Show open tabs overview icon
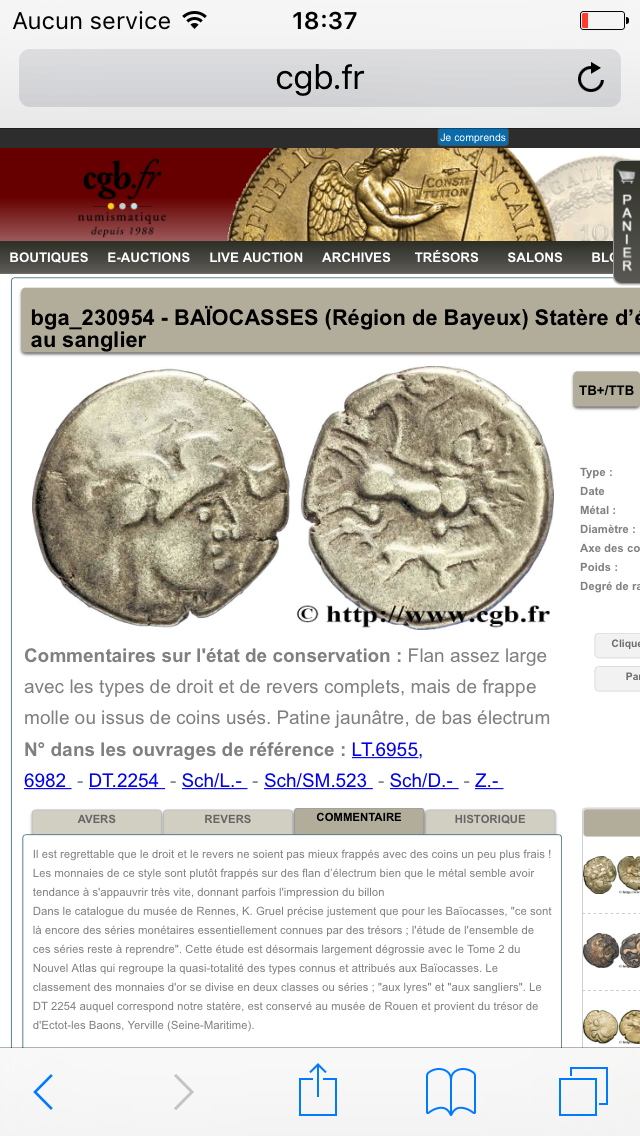The width and height of the screenshot is (640, 1136). pyautogui.click(x=583, y=1091)
